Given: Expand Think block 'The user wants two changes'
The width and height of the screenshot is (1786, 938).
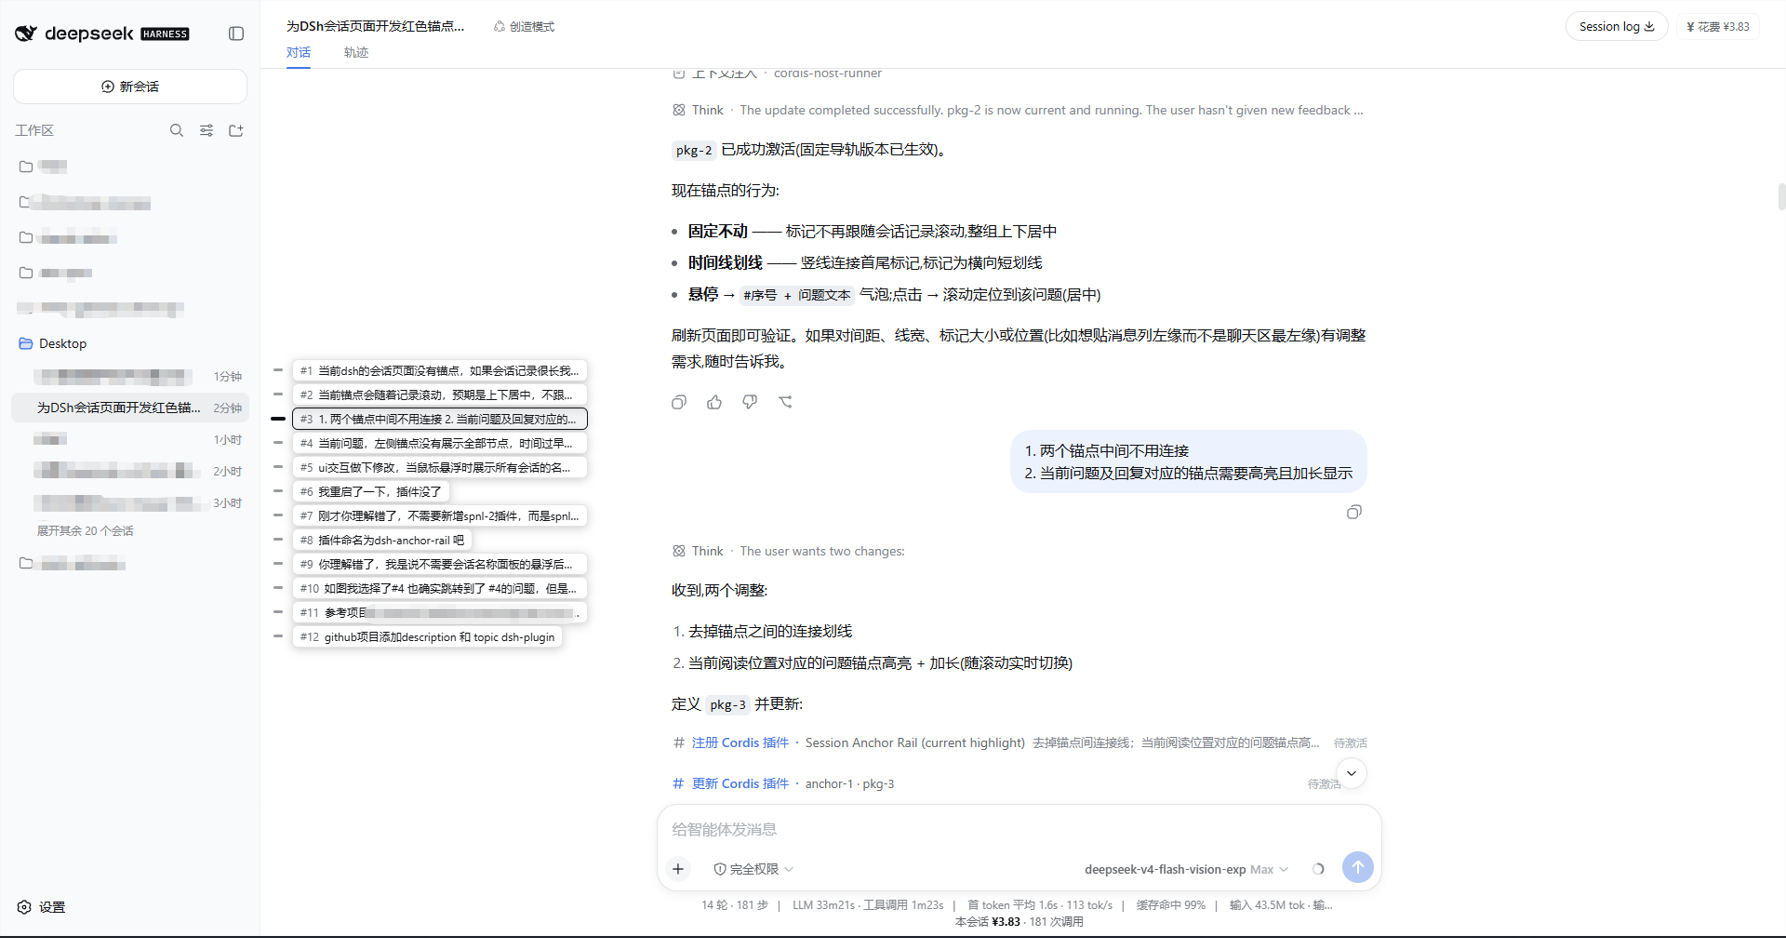Looking at the screenshot, I should tap(788, 551).
